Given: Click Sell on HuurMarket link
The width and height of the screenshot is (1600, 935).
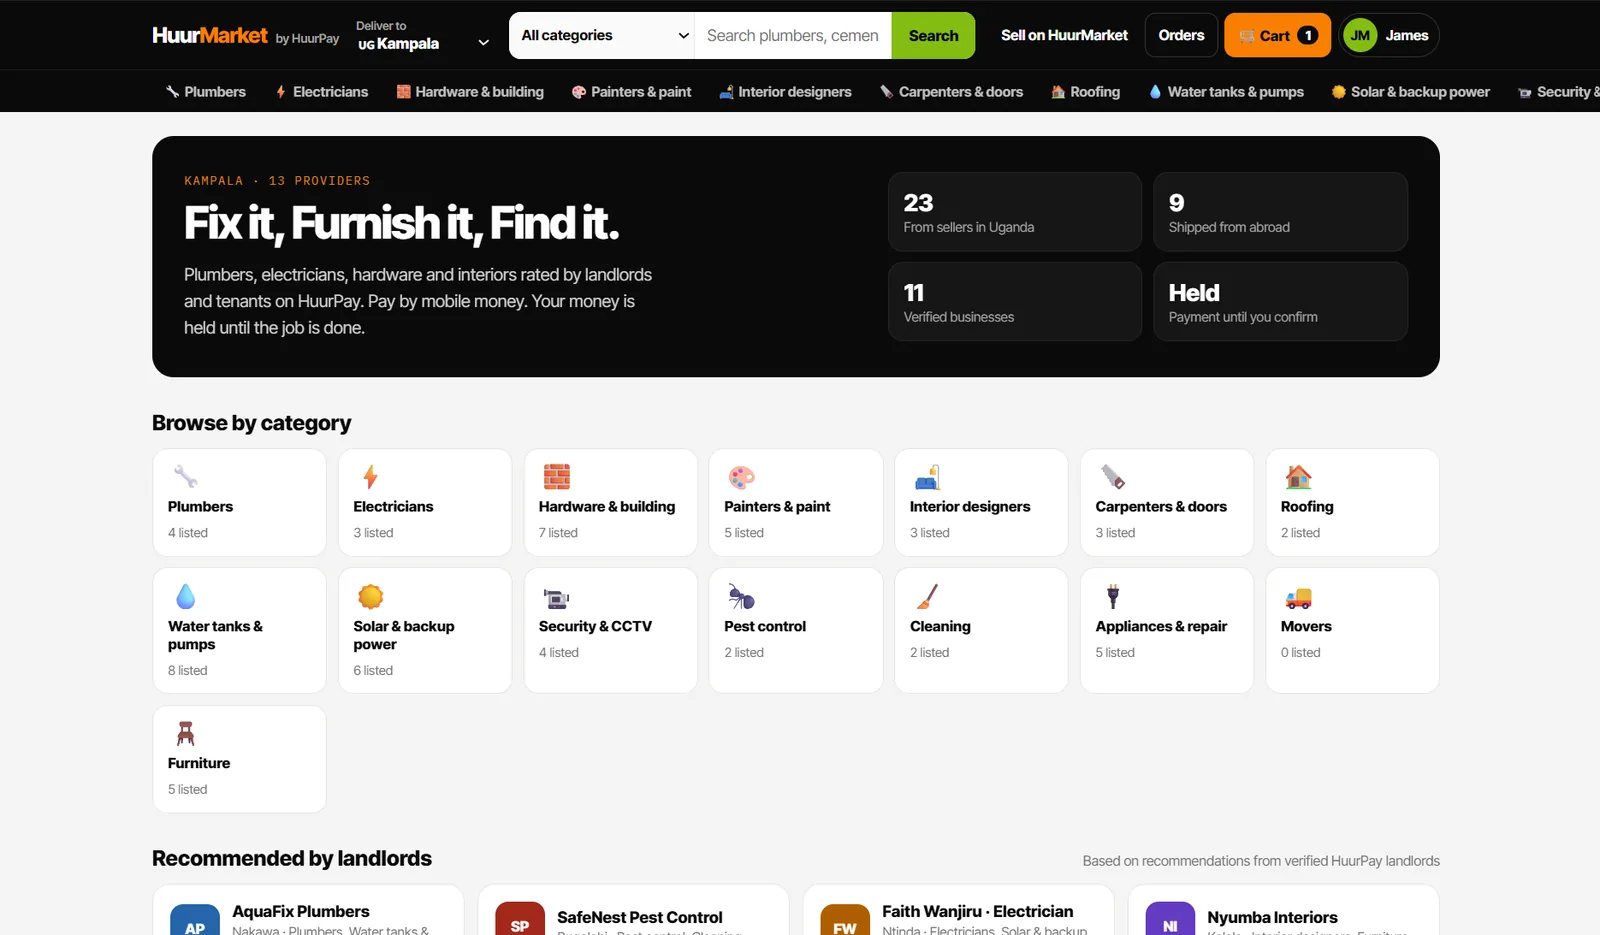Looking at the screenshot, I should tap(1064, 35).
